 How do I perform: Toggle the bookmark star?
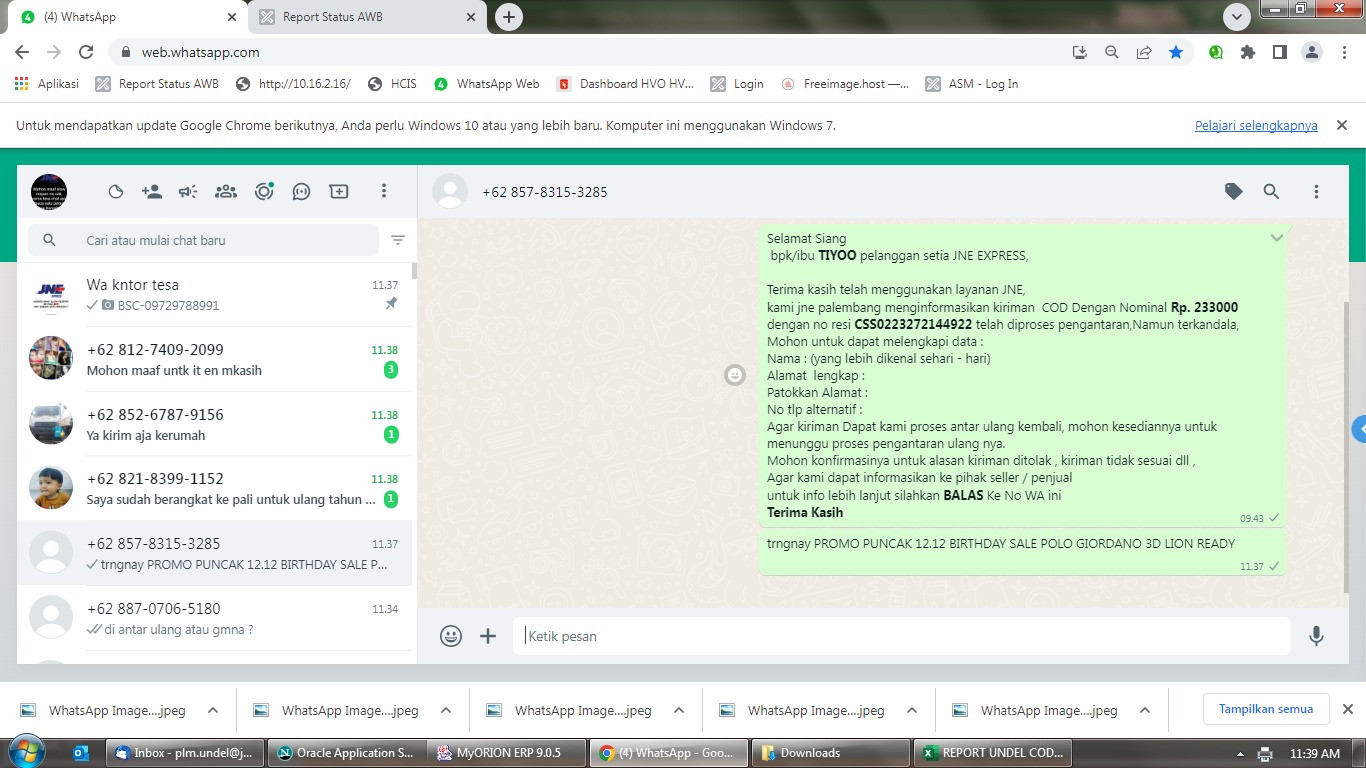[1176, 52]
